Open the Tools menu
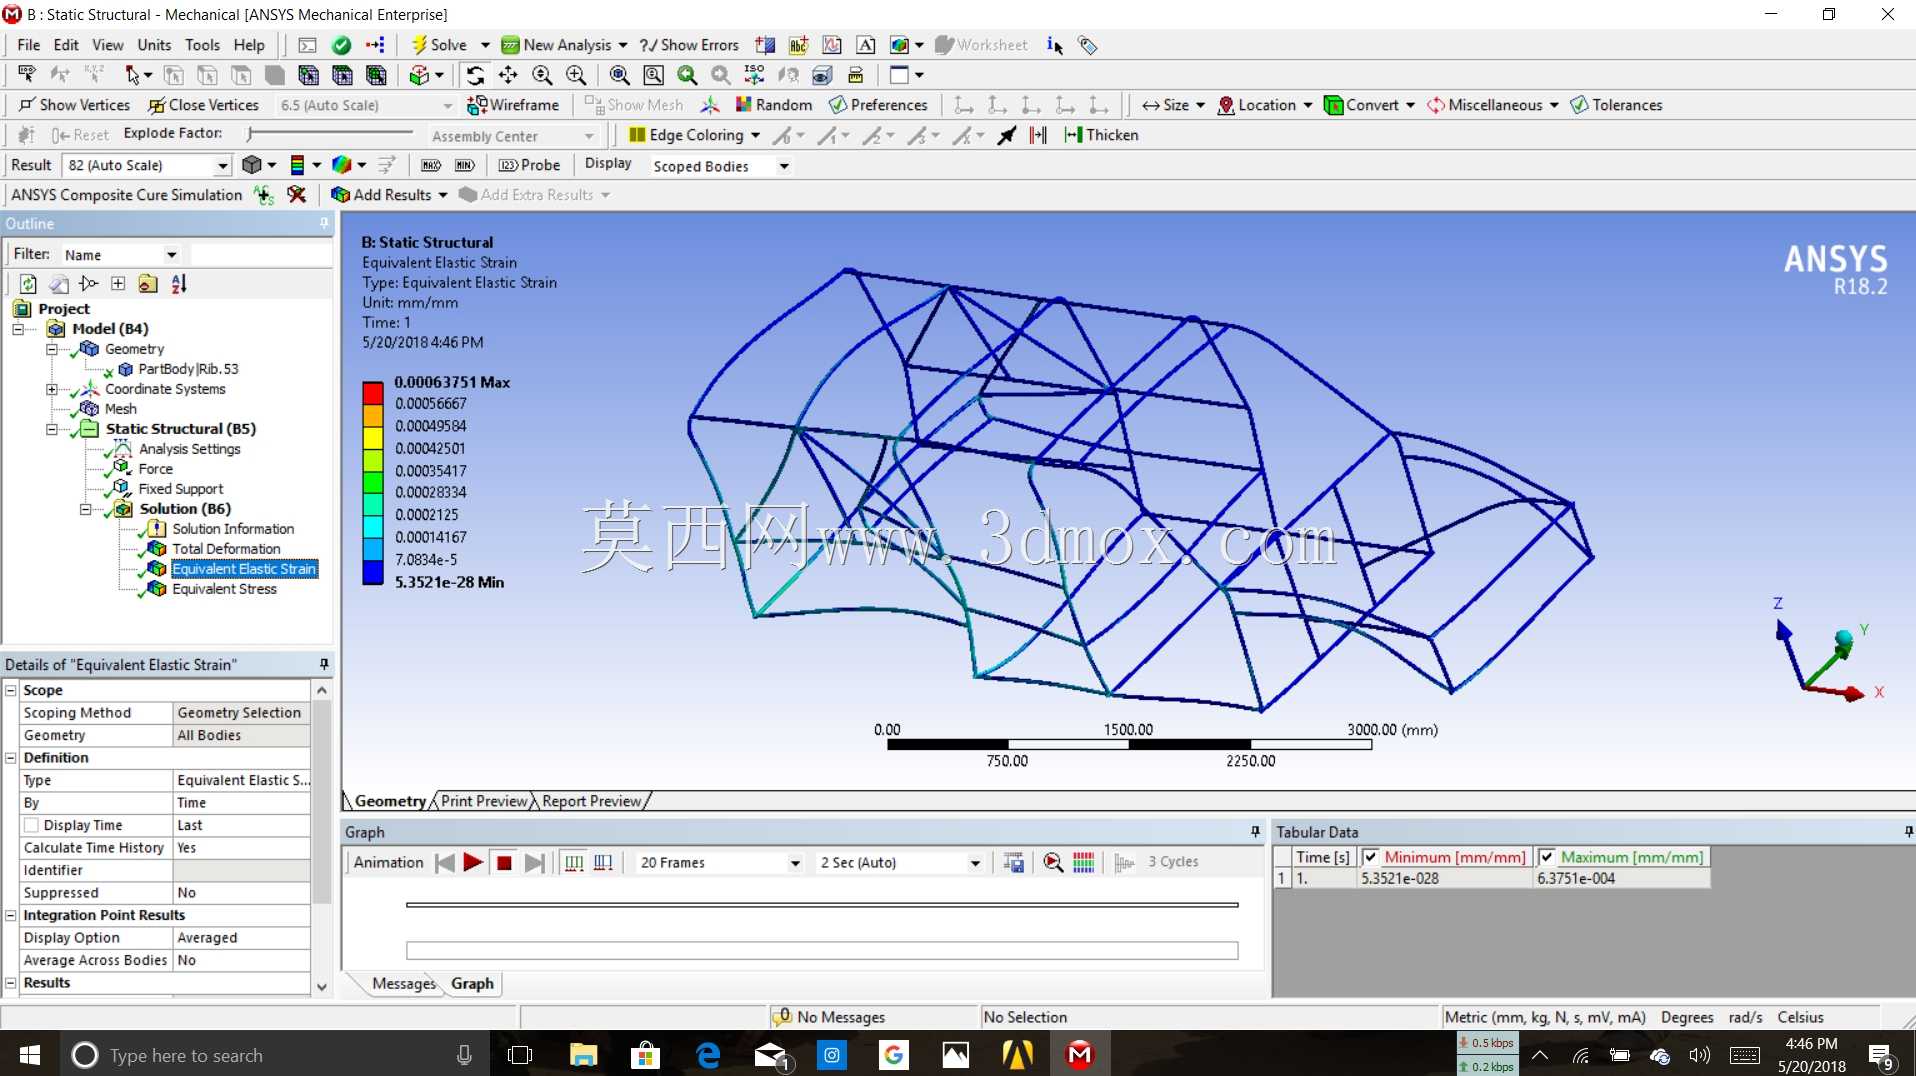1916x1076 pixels. (x=202, y=45)
